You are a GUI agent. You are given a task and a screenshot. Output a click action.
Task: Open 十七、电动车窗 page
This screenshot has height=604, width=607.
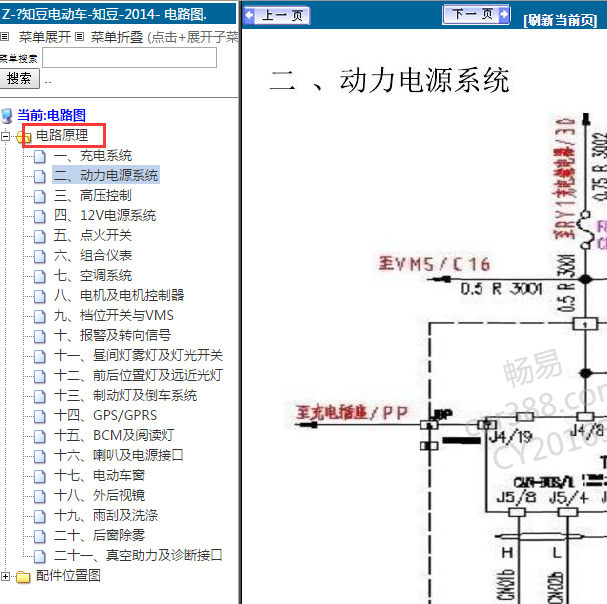coord(99,475)
